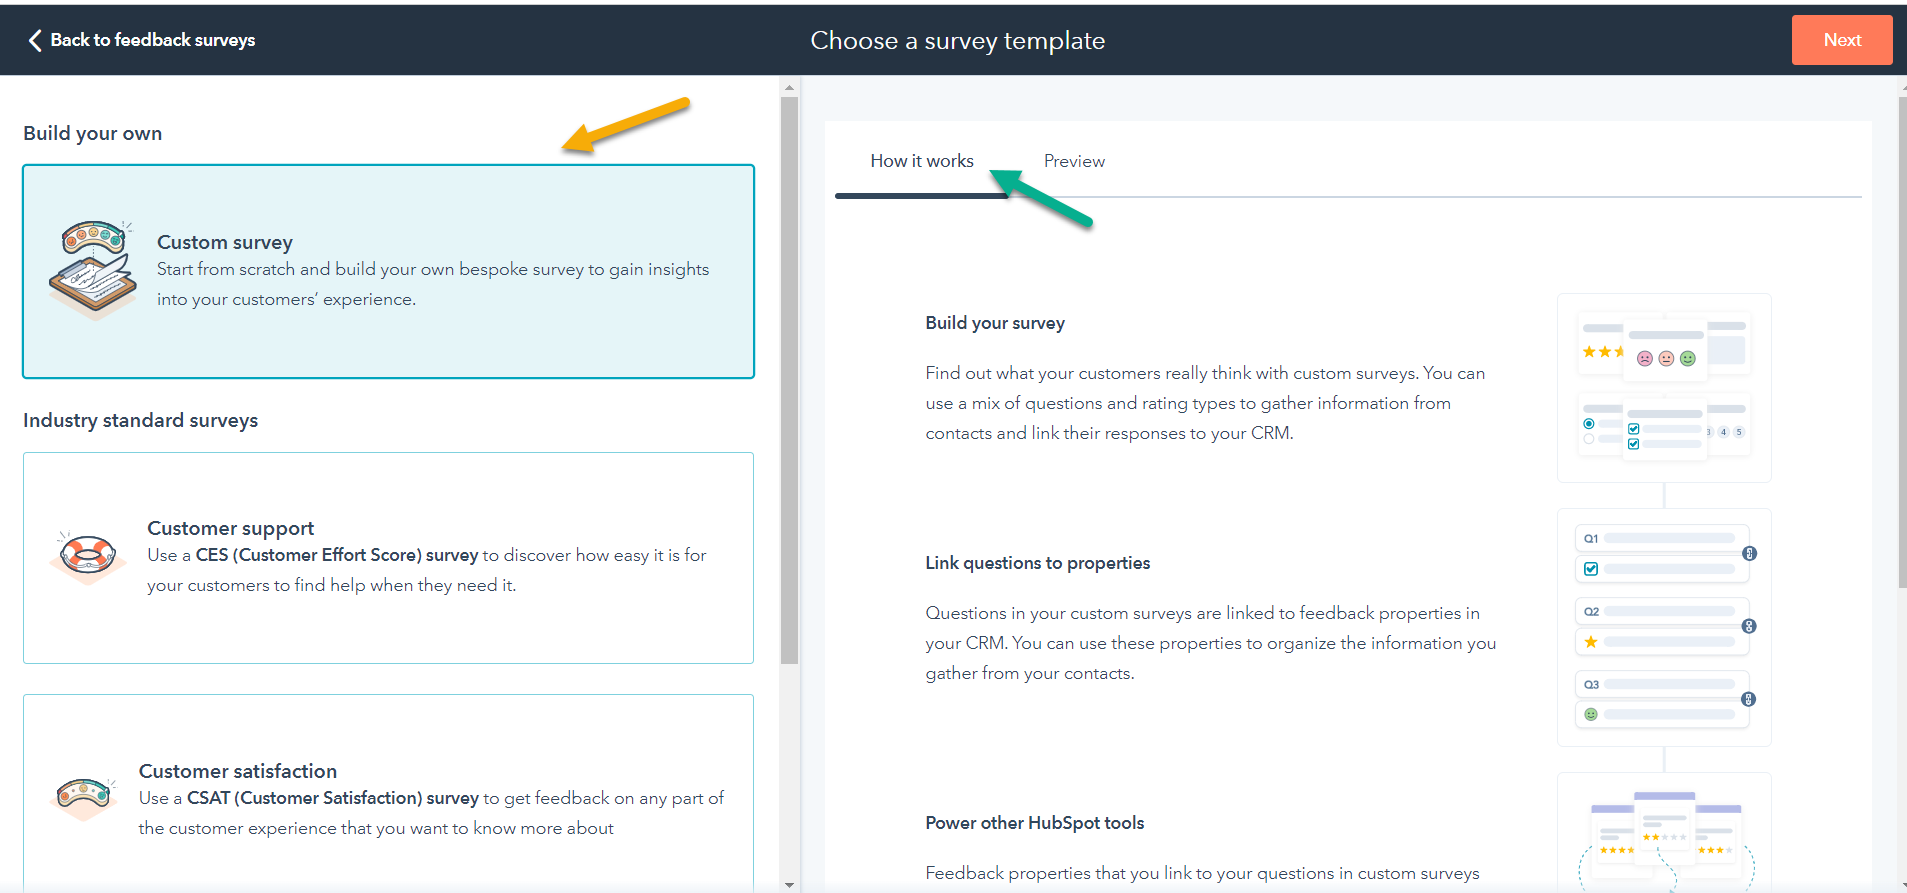Click the smiley icon beside Q3
Image resolution: width=1907 pixels, height=893 pixels.
point(1591,714)
